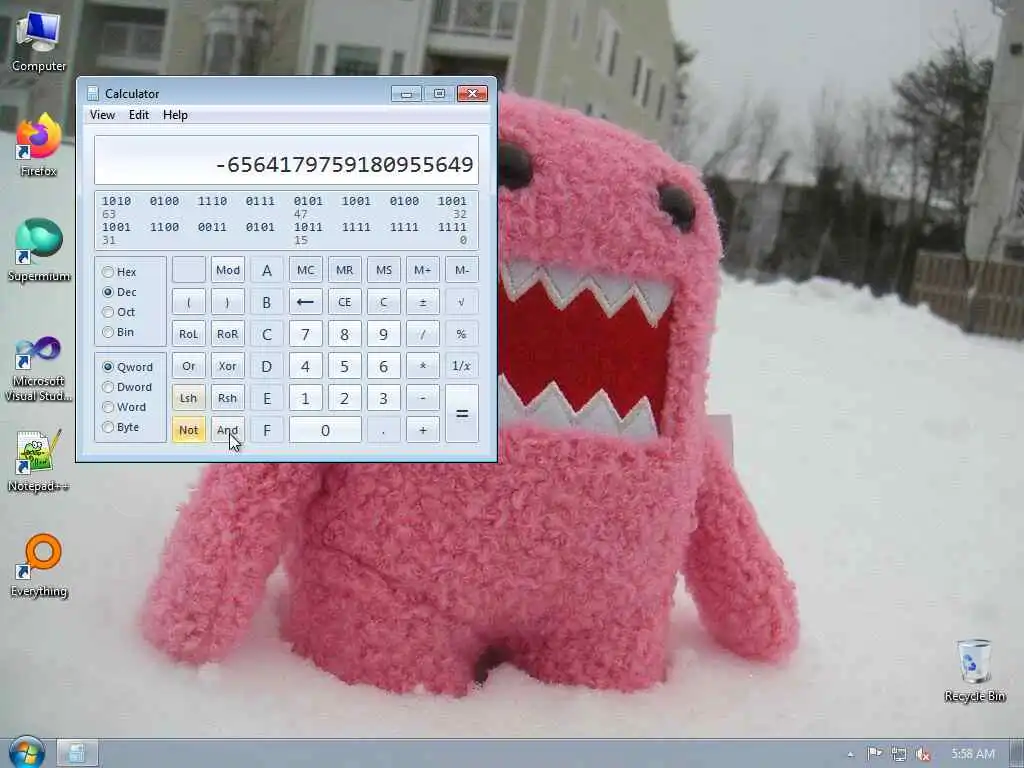Click the M- memory subtract button
This screenshot has height=768, width=1024.
[461, 270]
